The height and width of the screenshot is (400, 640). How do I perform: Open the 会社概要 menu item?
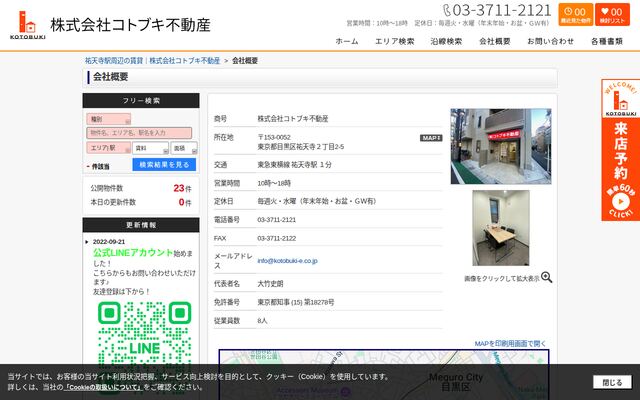coord(495,41)
